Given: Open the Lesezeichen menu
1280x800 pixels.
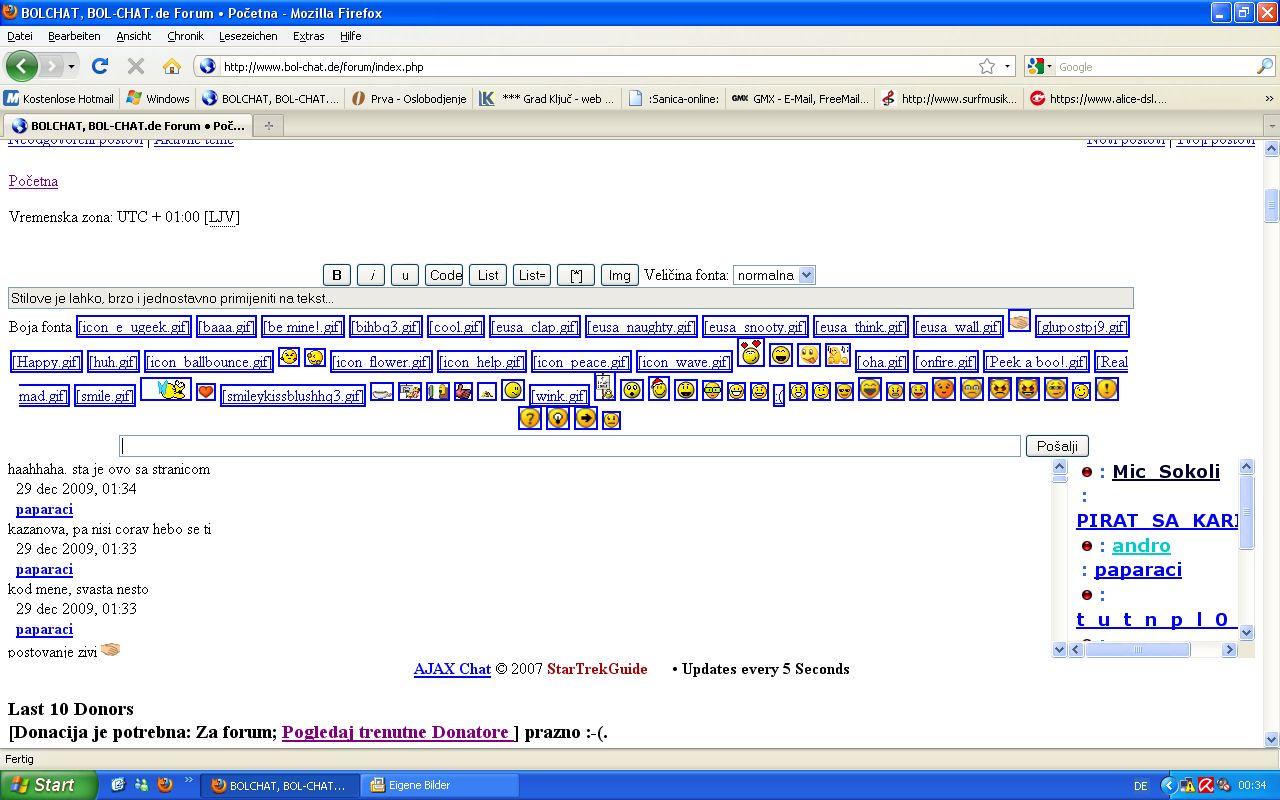Looking at the screenshot, I should tap(248, 36).
